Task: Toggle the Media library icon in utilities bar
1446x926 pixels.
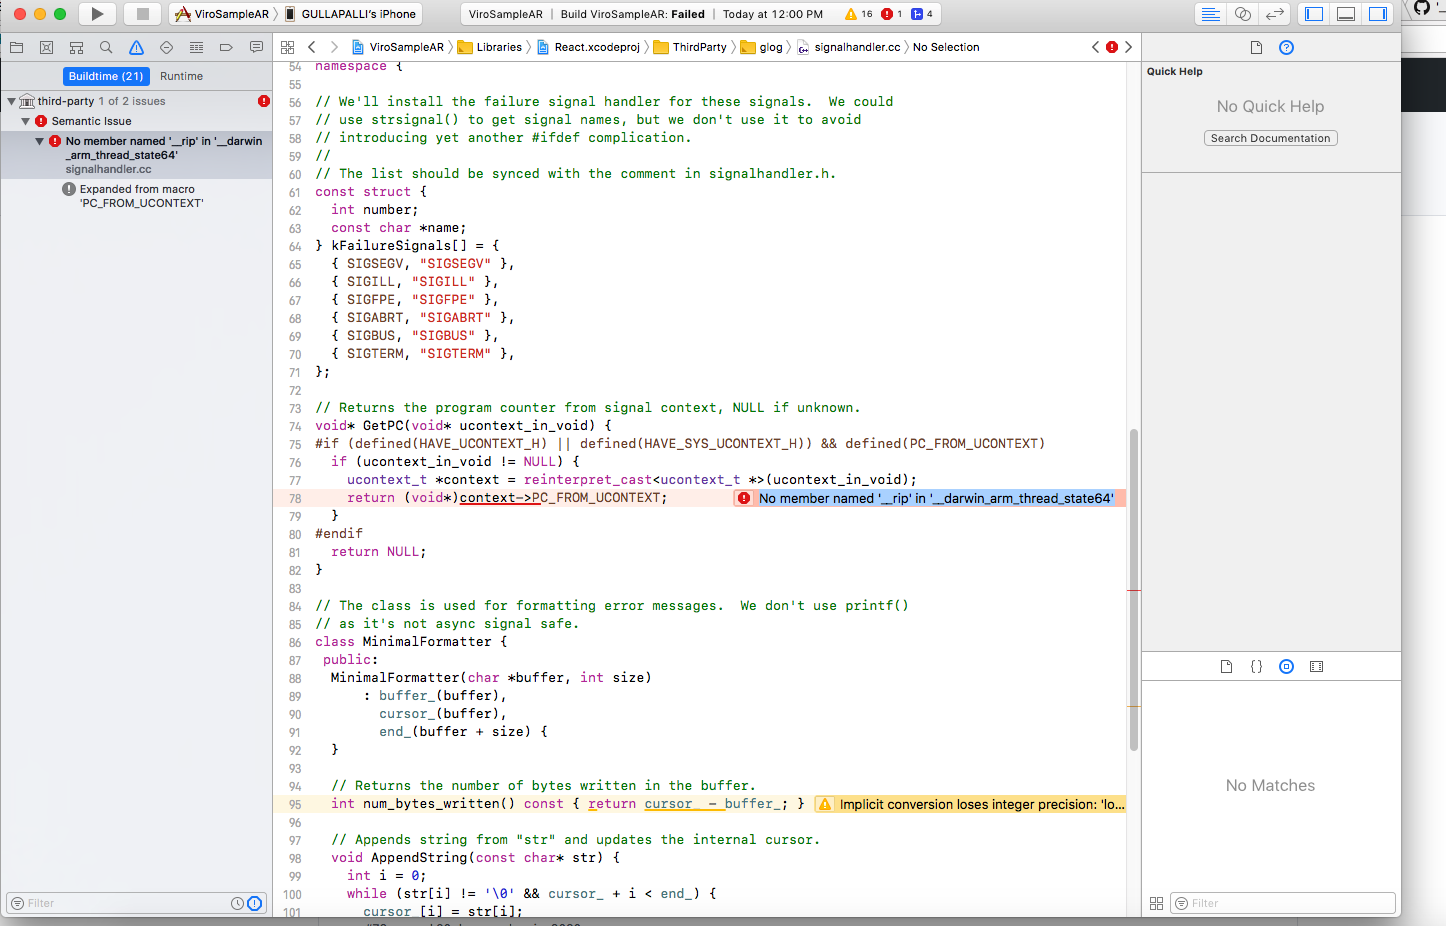Action: point(1316,666)
